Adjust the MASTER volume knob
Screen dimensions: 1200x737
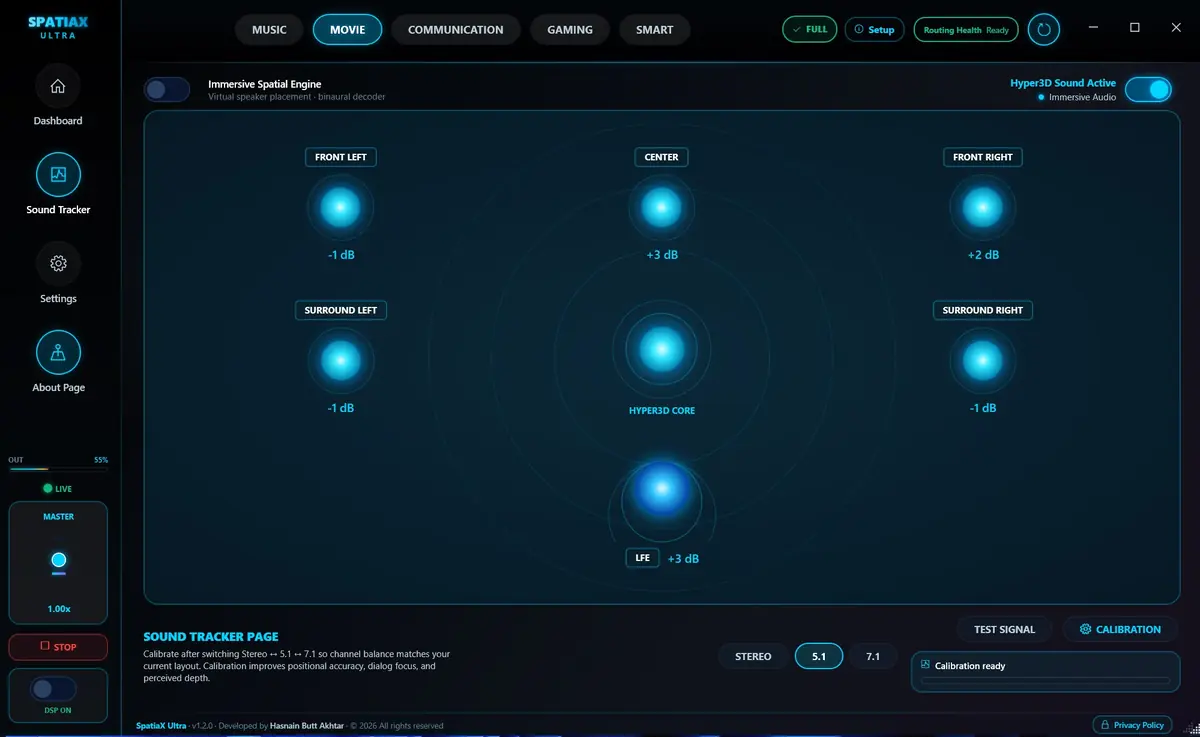[58, 560]
